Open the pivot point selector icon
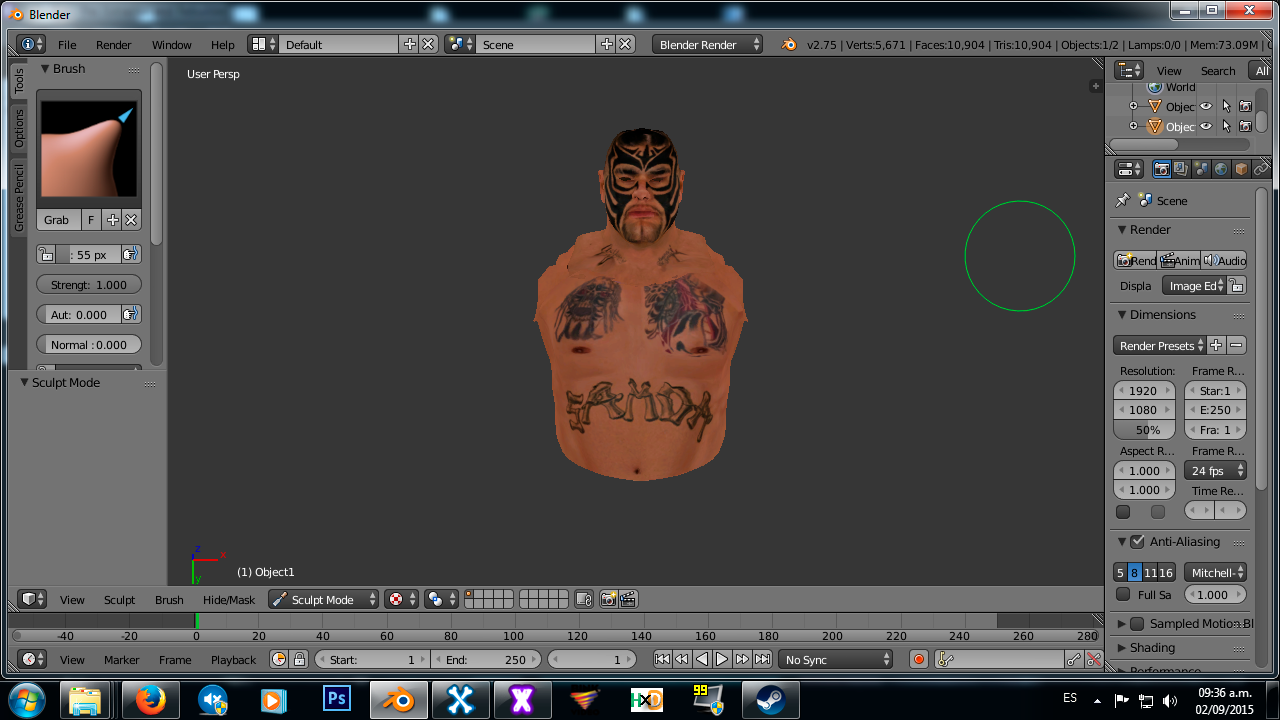Screen dimensions: 1280x720 402,599
